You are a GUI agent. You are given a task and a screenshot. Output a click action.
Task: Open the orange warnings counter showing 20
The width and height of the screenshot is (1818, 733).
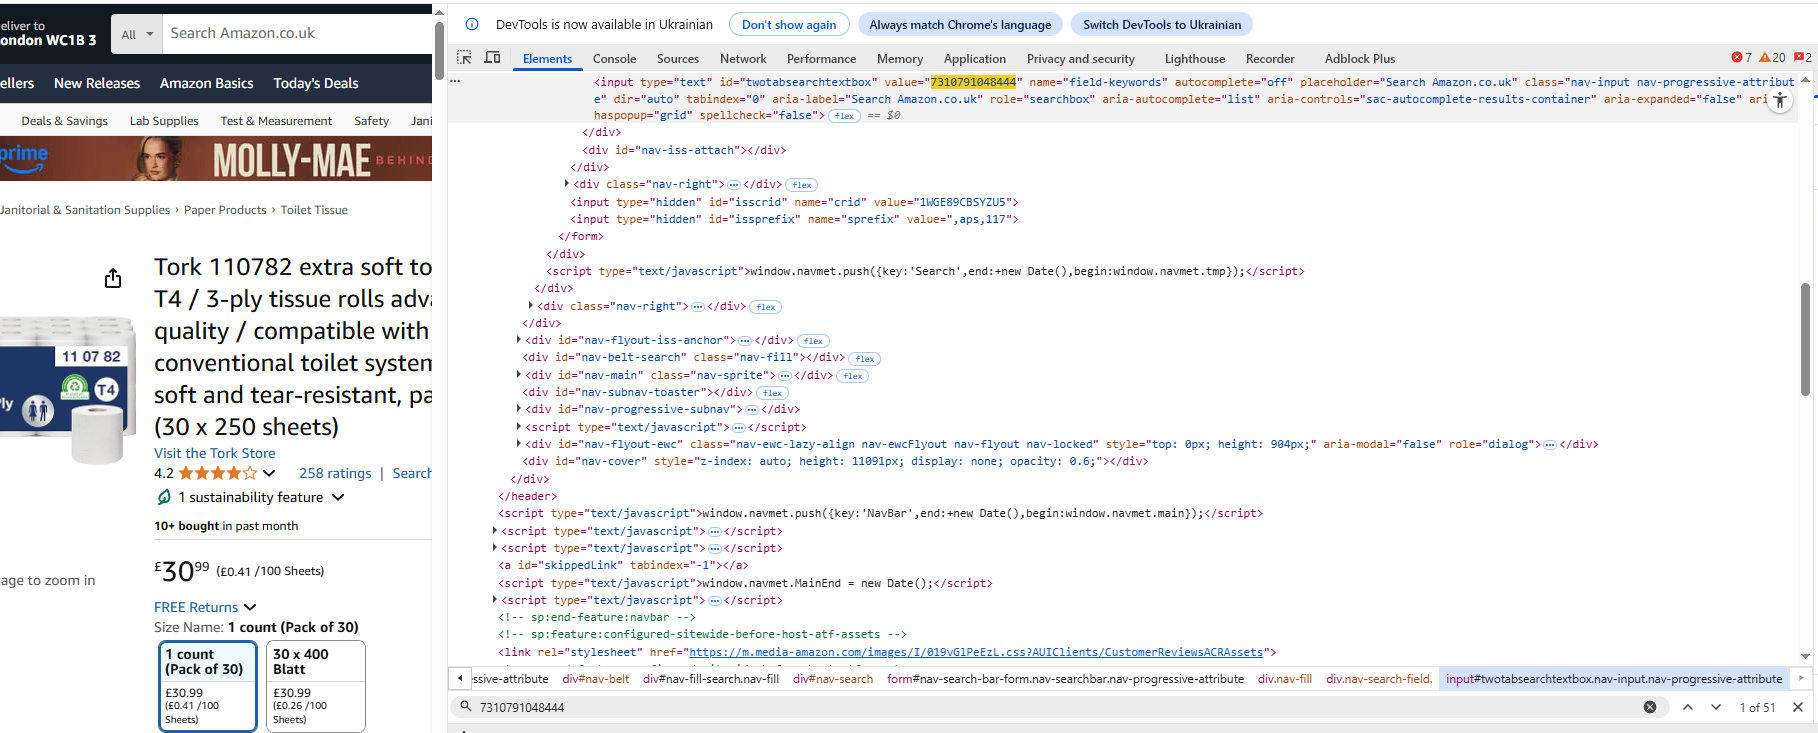pyautogui.click(x=1772, y=58)
